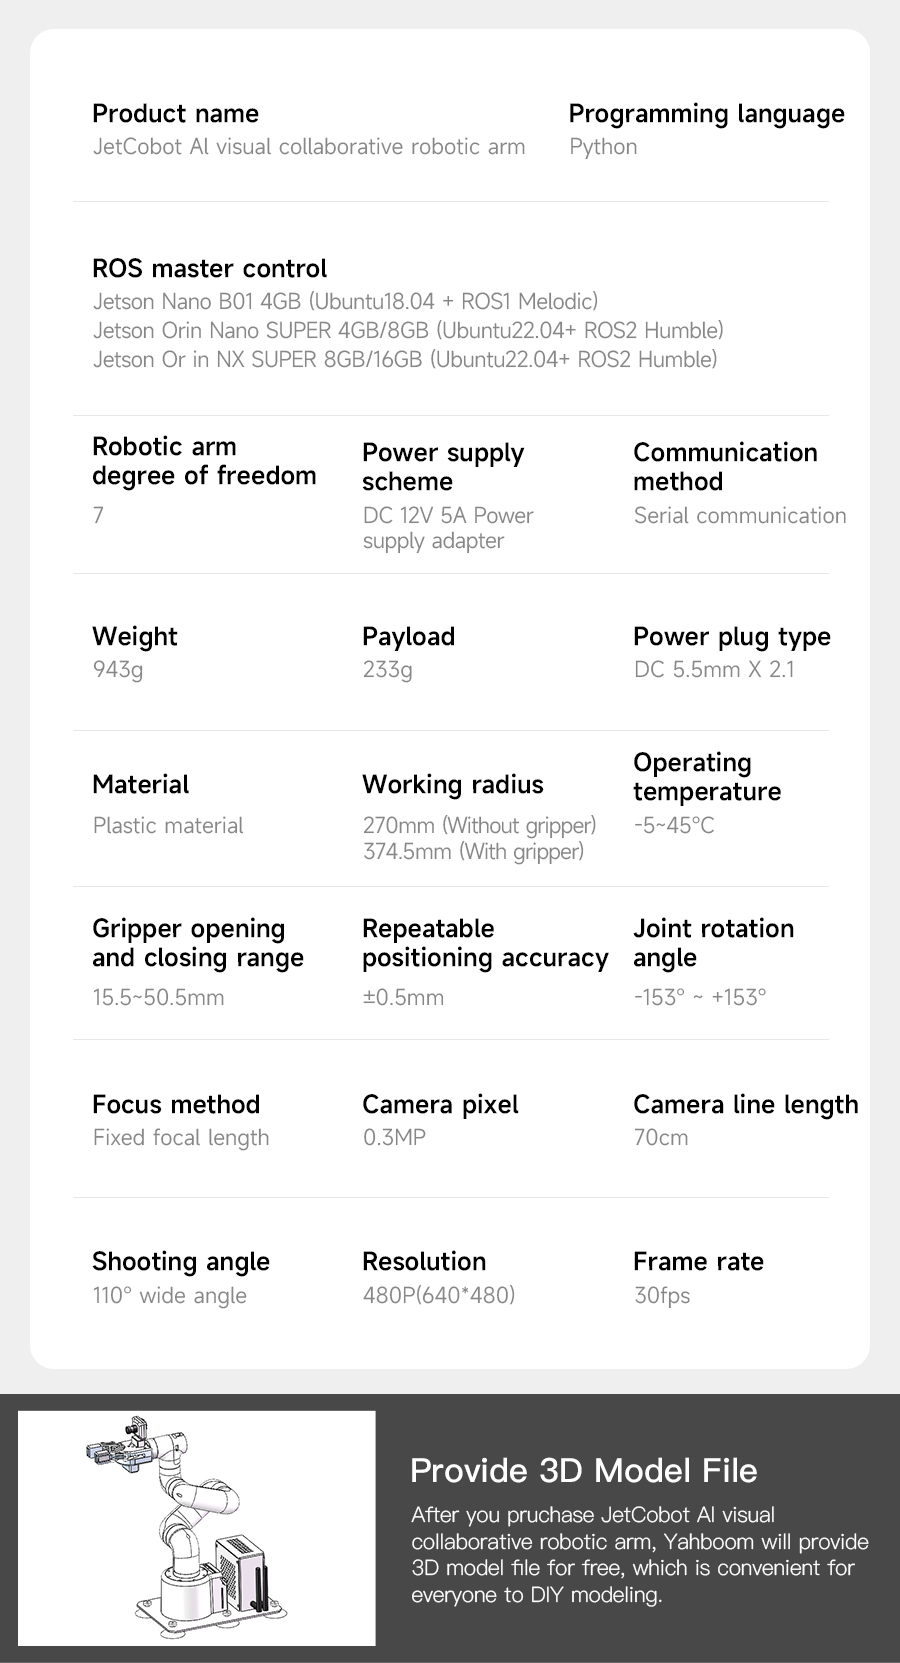The height and width of the screenshot is (1663, 900).
Task: Click the Frame rate 30fps value
Action: pos(662,1296)
